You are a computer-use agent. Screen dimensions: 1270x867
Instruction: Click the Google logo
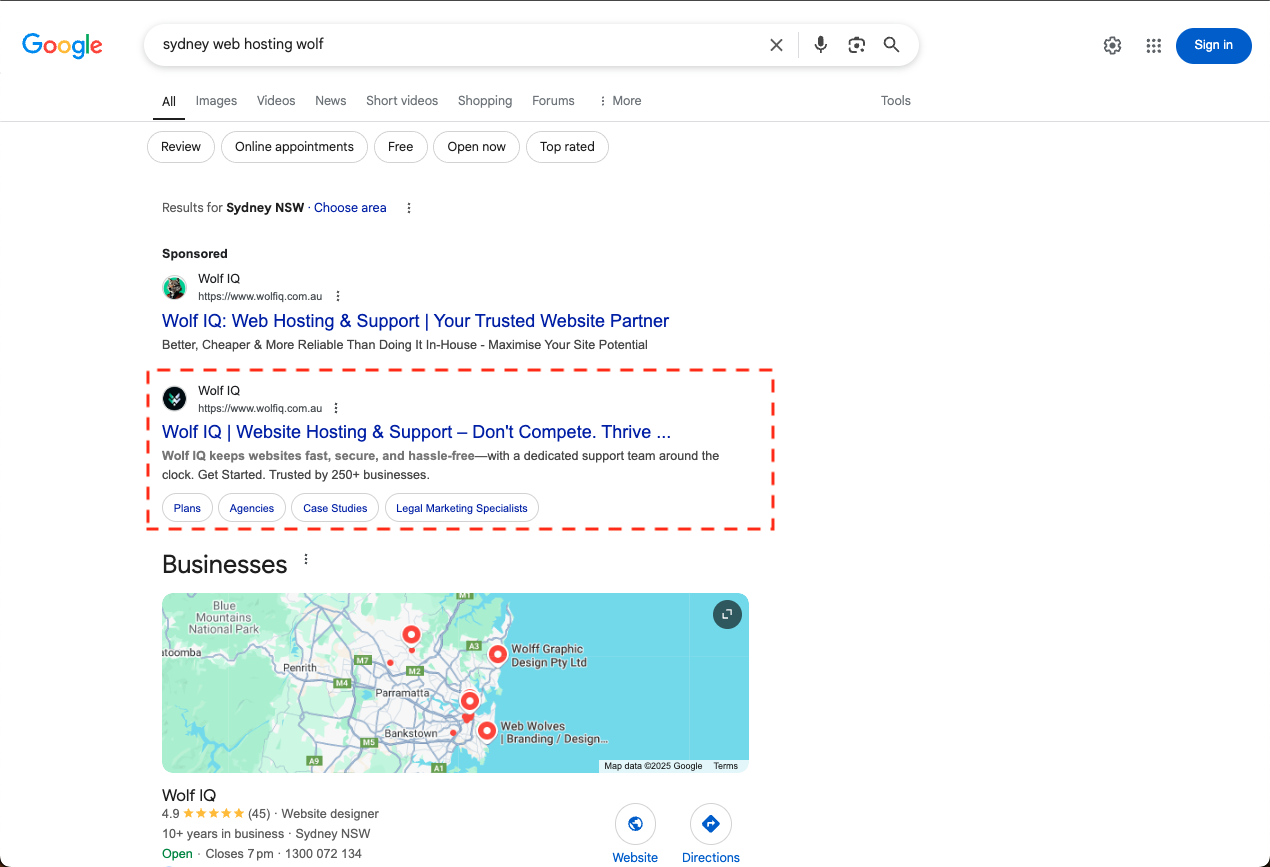pyautogui.click(x=62, y=45)
